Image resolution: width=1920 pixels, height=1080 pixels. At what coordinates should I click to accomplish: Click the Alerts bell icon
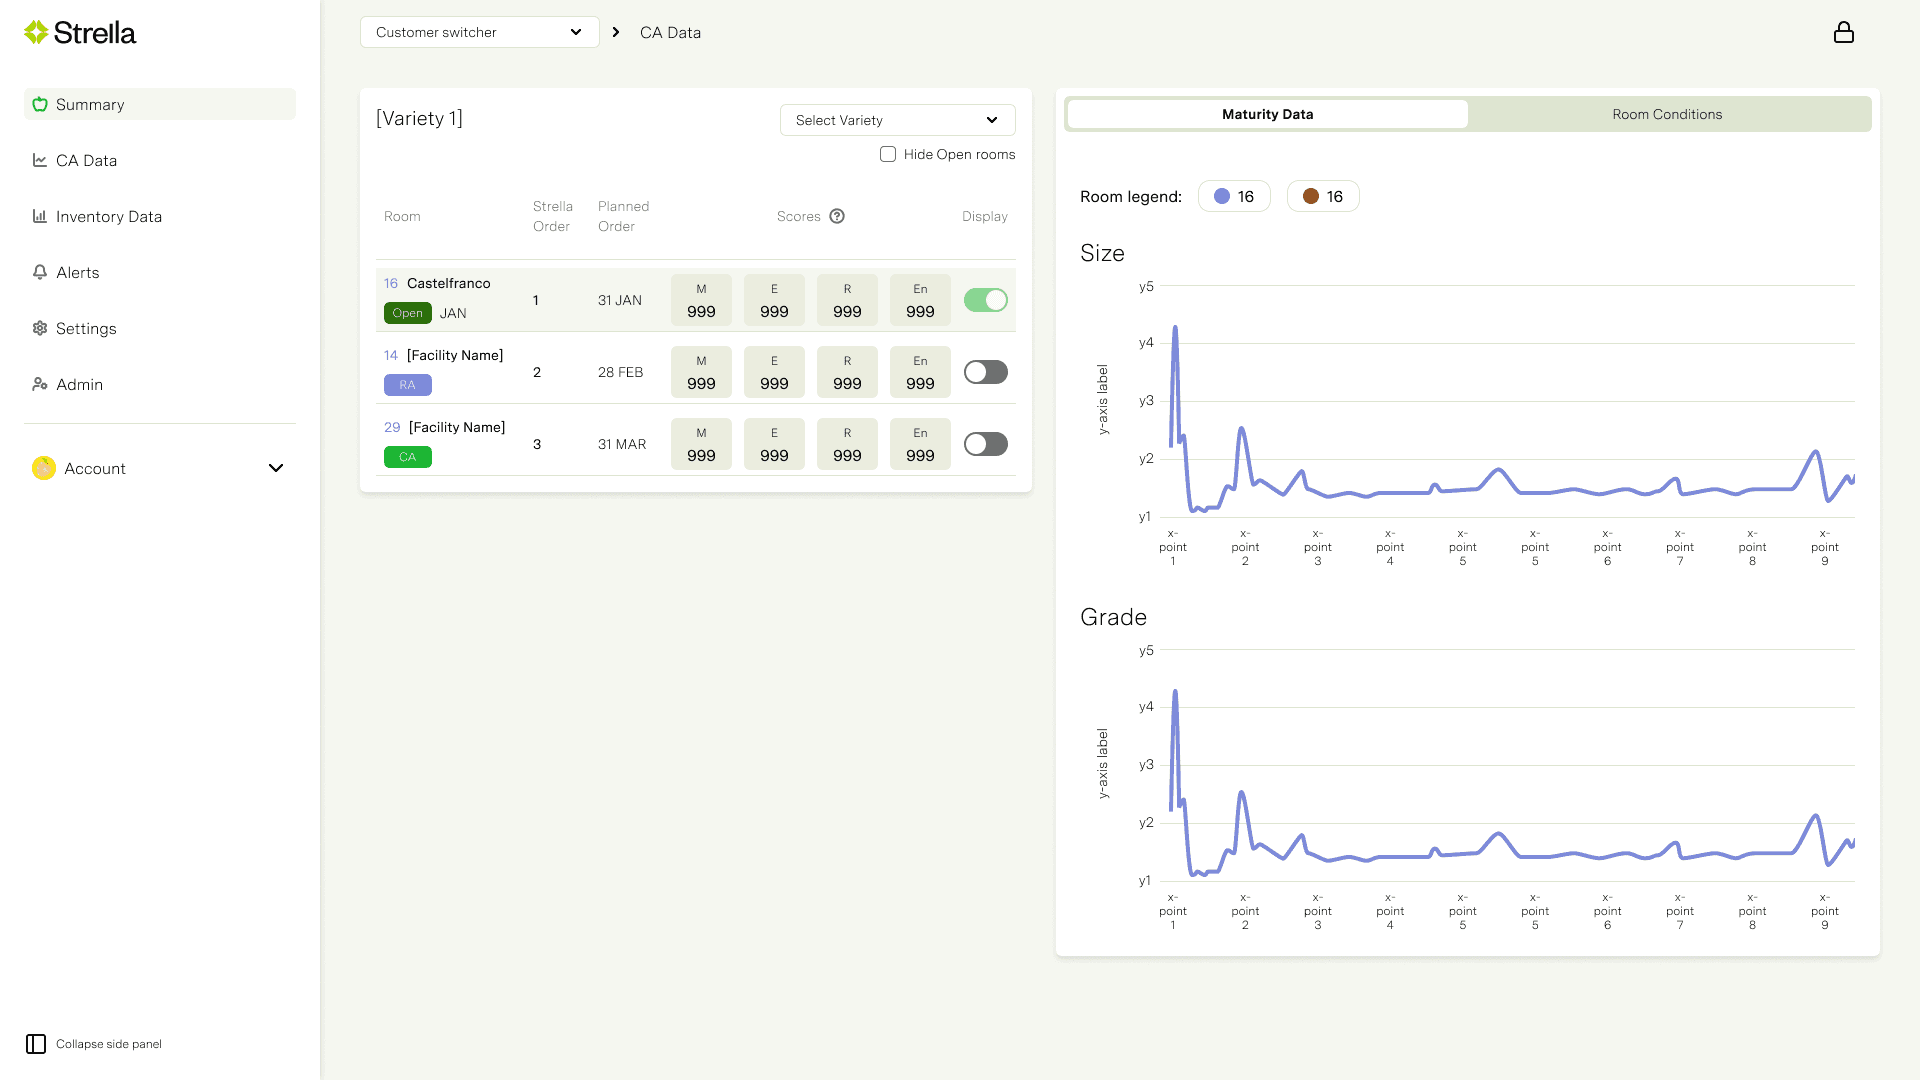(40, 272)
